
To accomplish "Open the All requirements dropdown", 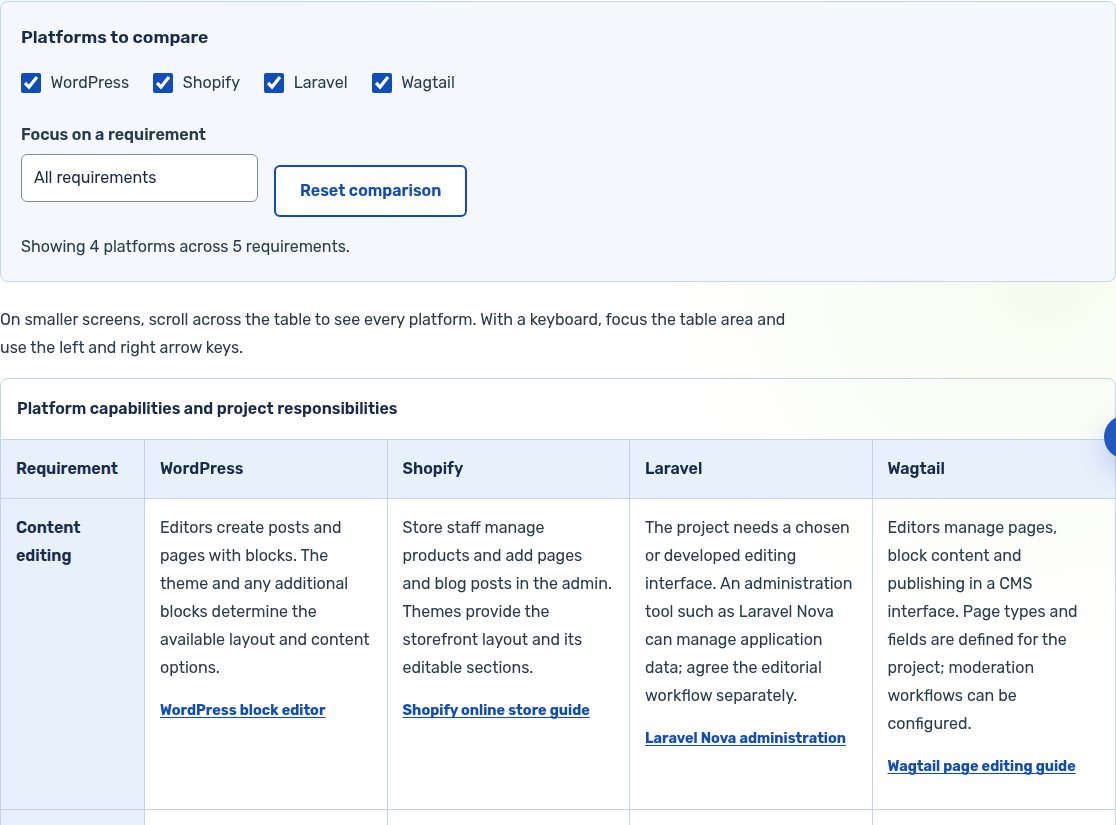I will pos(140,178).
